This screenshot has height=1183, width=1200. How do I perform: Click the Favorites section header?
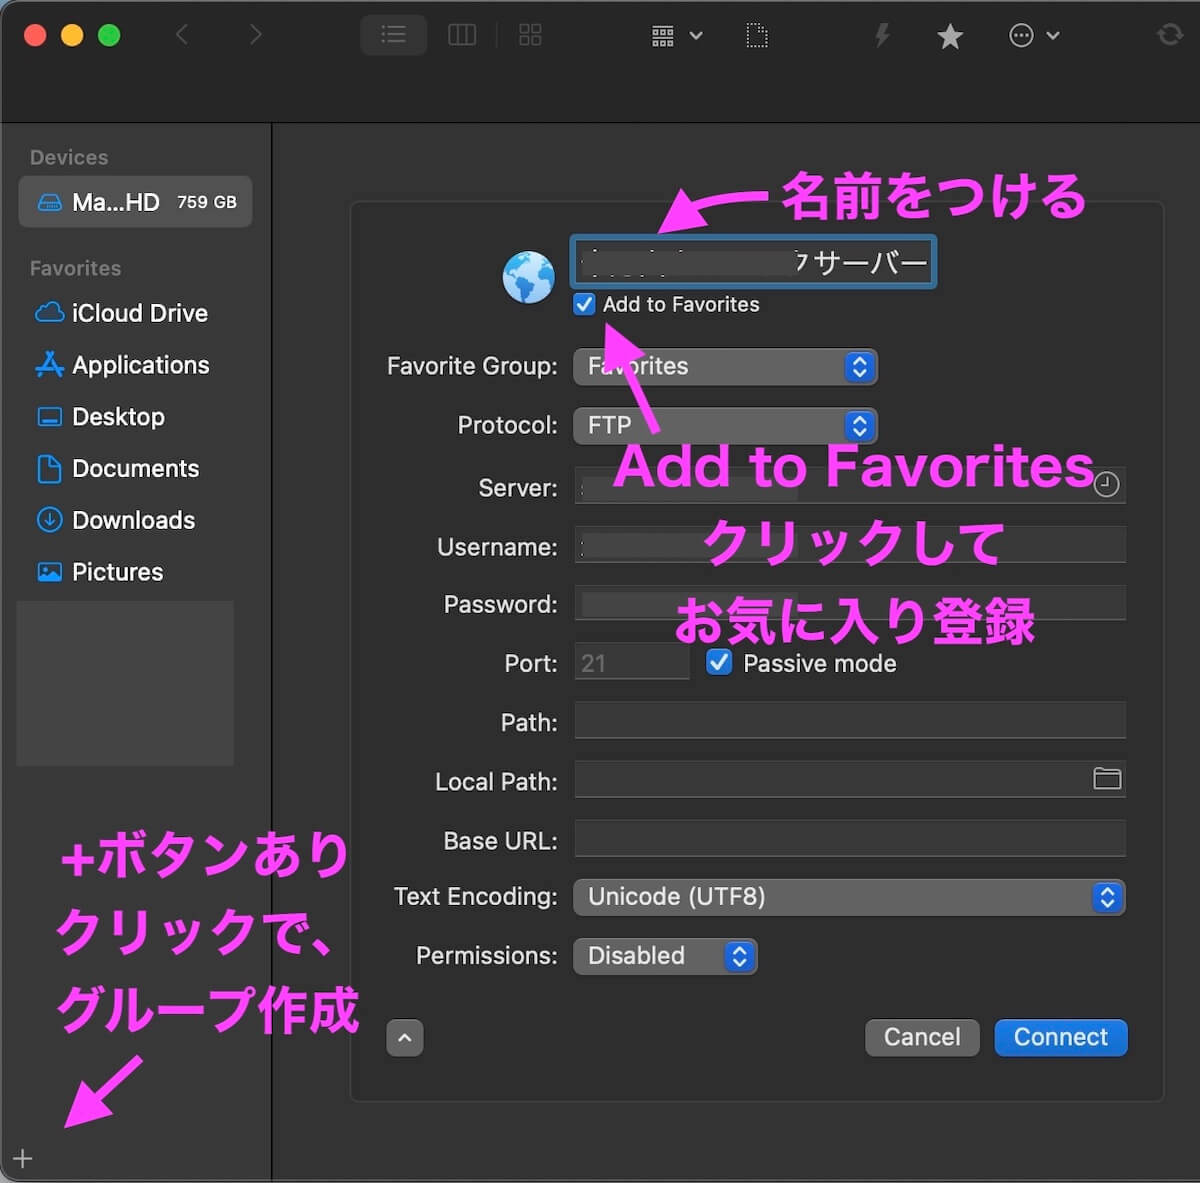(x=75, y=268)
